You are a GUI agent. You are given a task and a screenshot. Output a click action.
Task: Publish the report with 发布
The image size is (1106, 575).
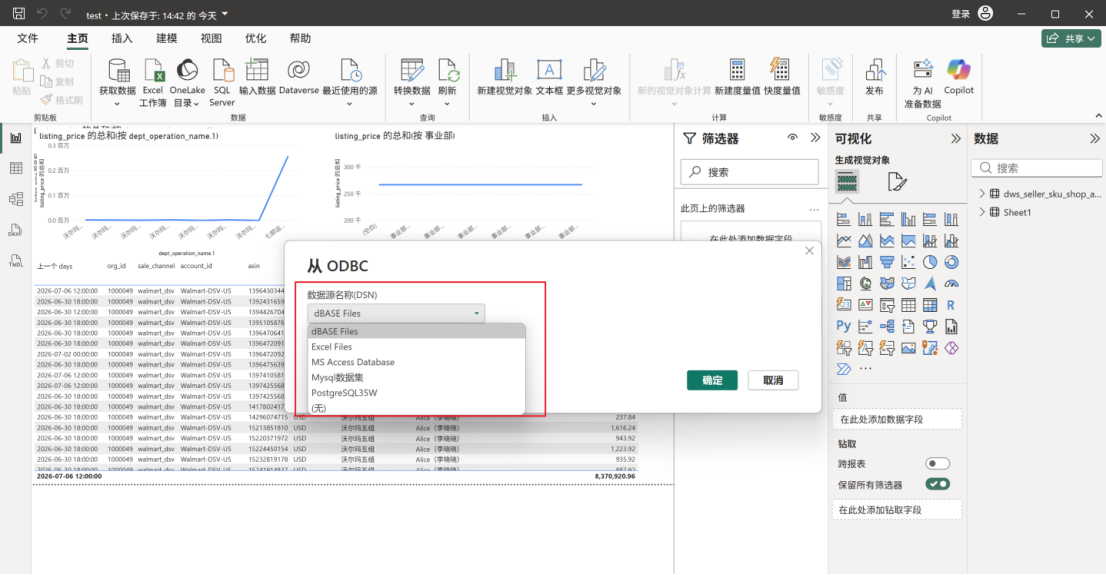[874, 77]
